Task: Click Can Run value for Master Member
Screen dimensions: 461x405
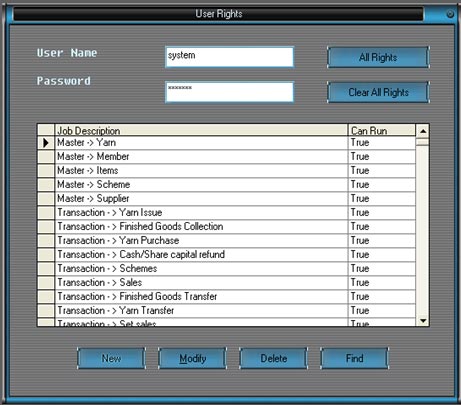Action: point(382,157)
